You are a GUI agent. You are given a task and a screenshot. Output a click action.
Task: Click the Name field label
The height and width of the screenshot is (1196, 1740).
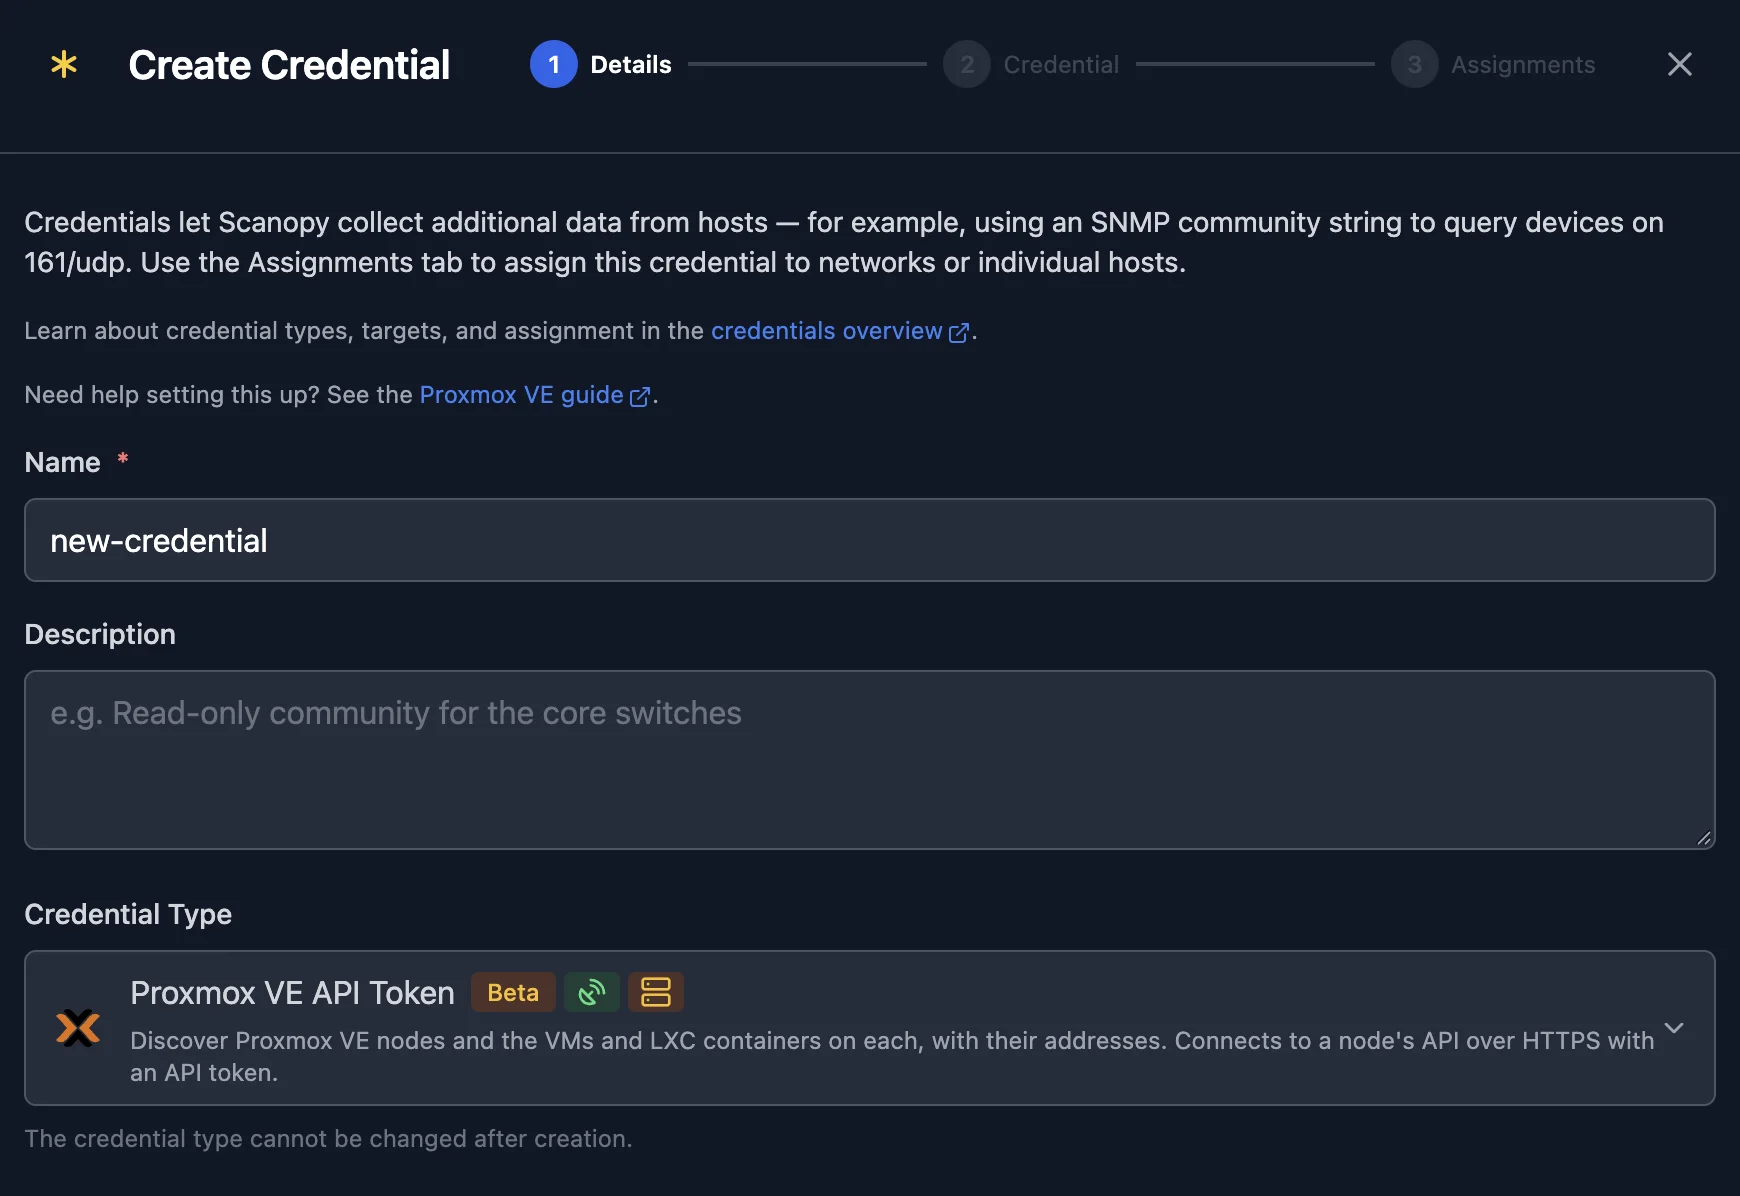(62, 462)
